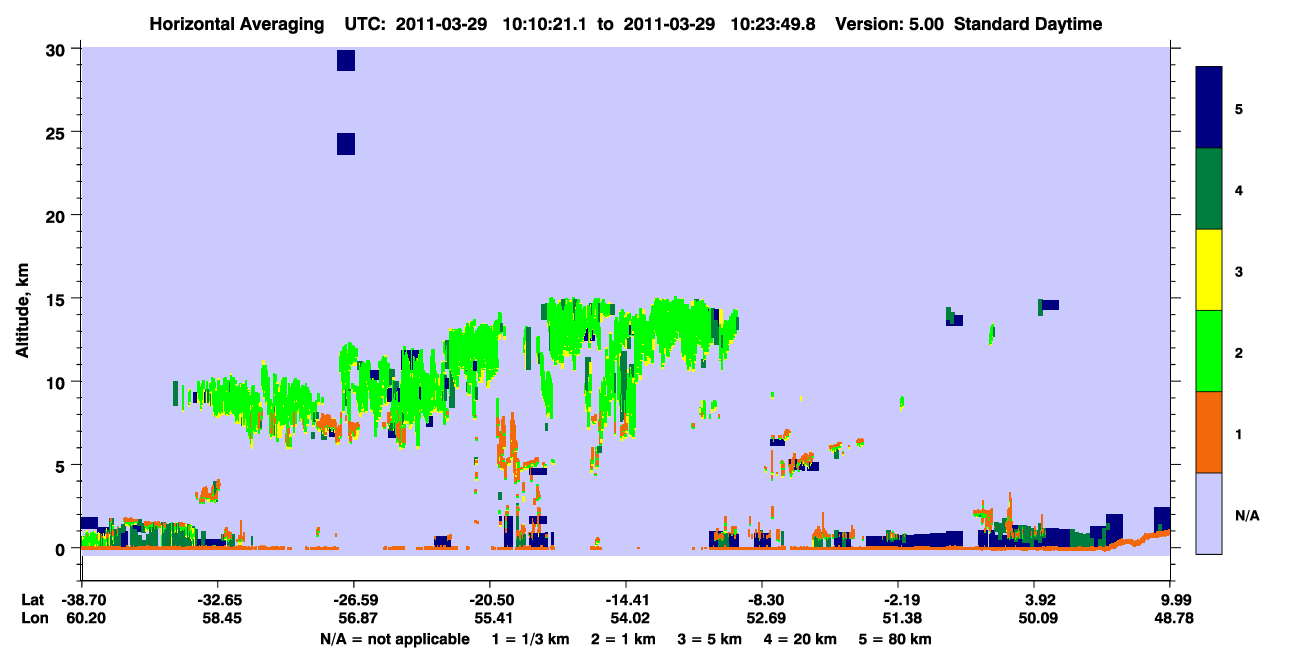Click the lavender N/A colorbar segment

coord(1209,513)
